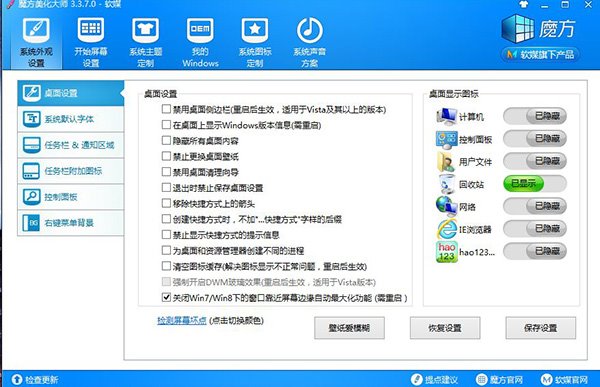Check 禁止更换桌面壁纸 checkbox
This screenshot has width=600, height=387.
point(166,156)
